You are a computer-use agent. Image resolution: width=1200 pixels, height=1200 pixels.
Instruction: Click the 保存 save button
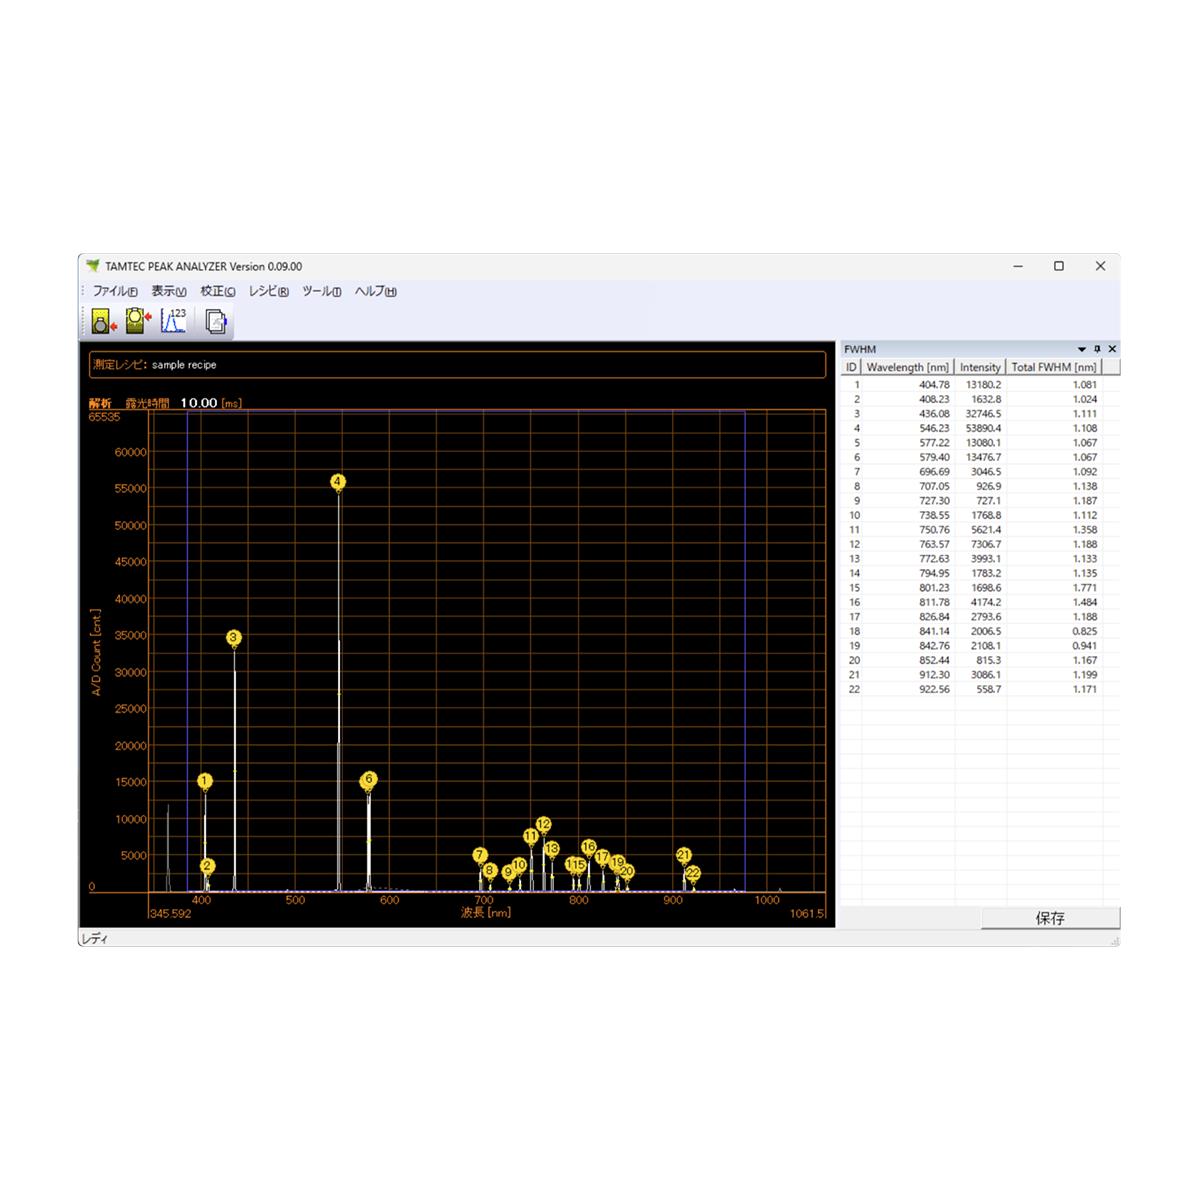[x=1050, y=918]
